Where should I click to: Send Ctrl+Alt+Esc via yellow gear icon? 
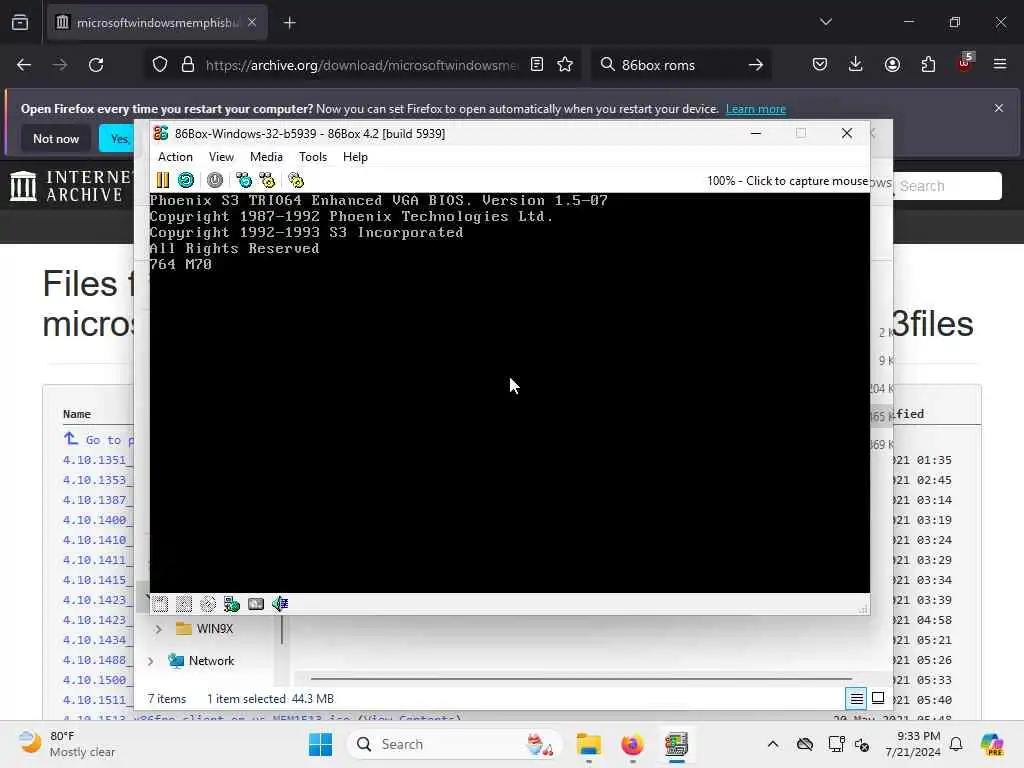[x=267, y=180]
